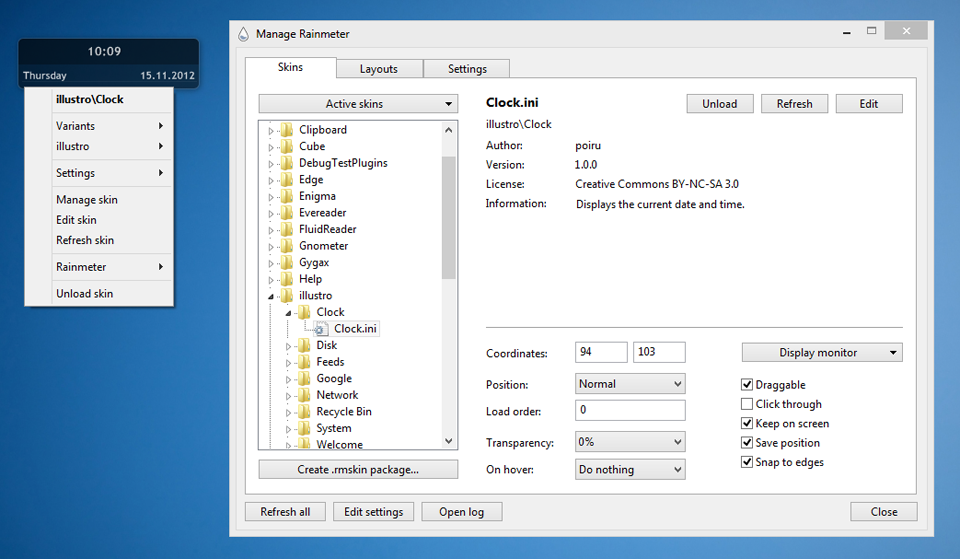Click the Network folder icon
This screenshot has height=559, width=960.
[304, 395]
